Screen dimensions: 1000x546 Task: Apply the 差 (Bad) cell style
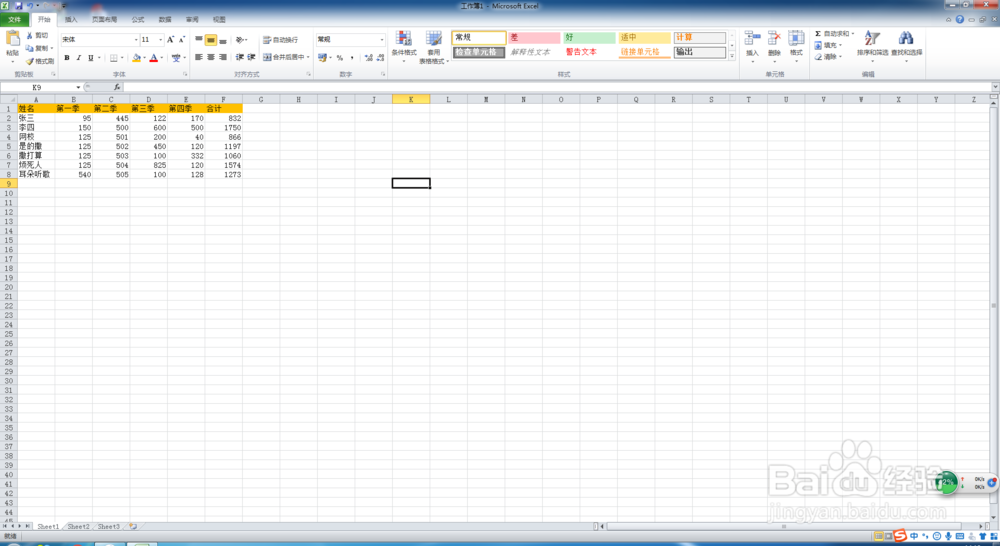(x=534, y=38)
